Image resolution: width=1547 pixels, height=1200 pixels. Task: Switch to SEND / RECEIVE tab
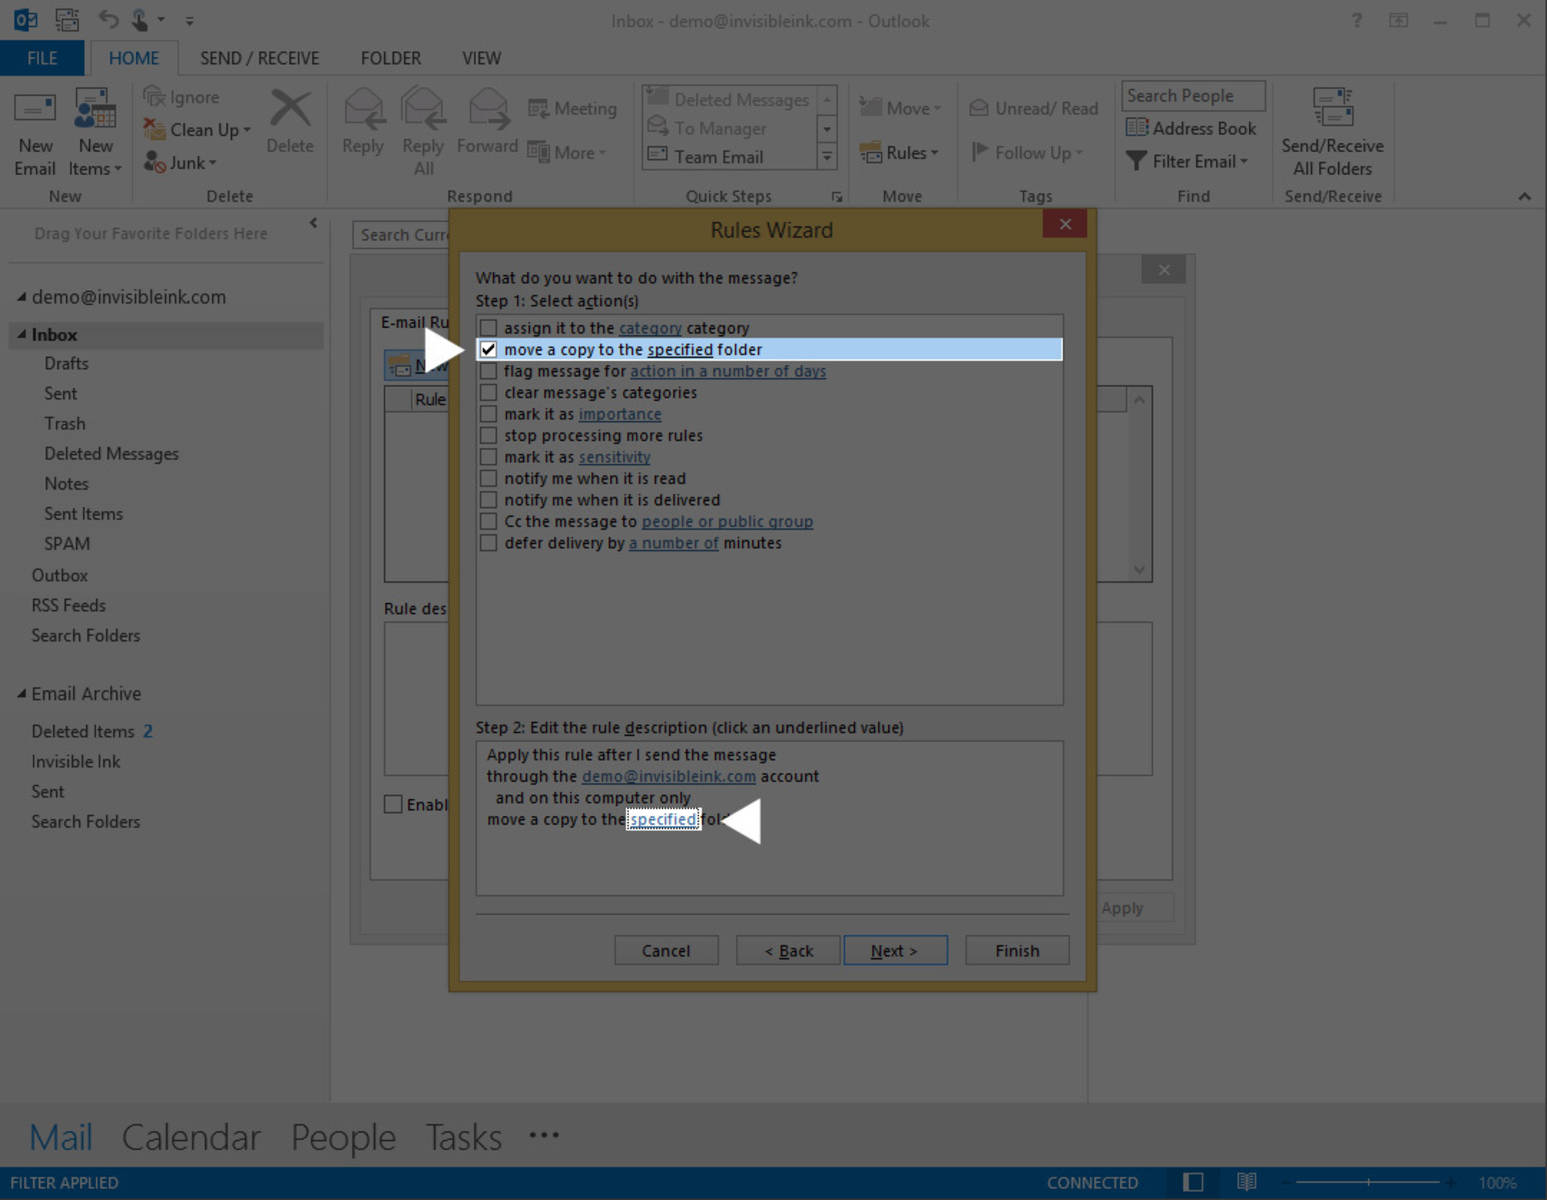(259, 58)
